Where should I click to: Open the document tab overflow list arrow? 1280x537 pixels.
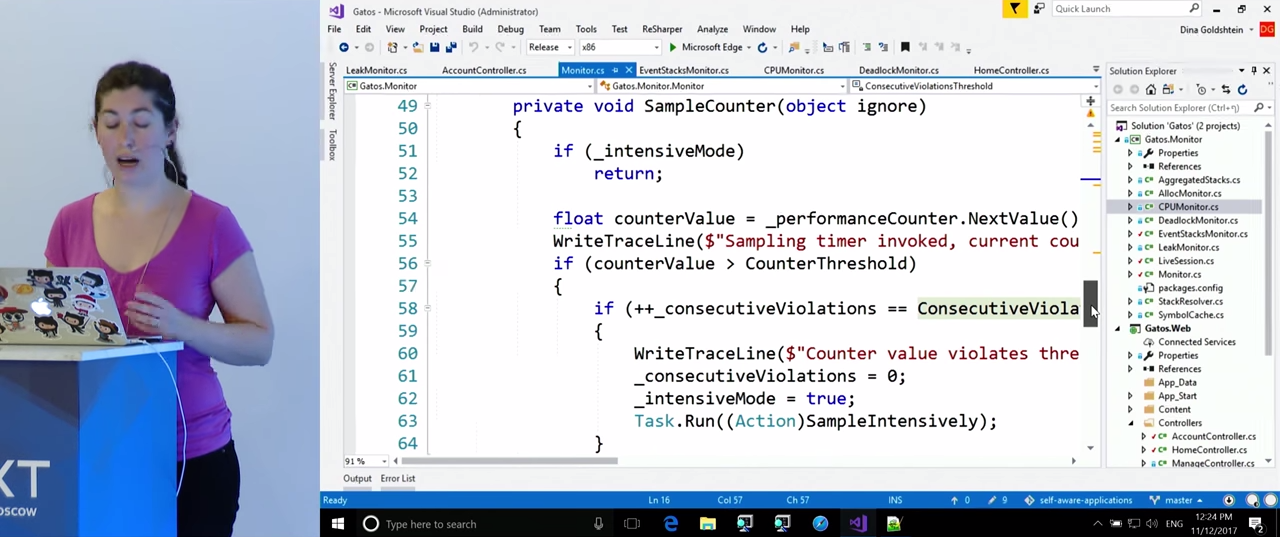pyautogui.click(x=1095, y=70)
